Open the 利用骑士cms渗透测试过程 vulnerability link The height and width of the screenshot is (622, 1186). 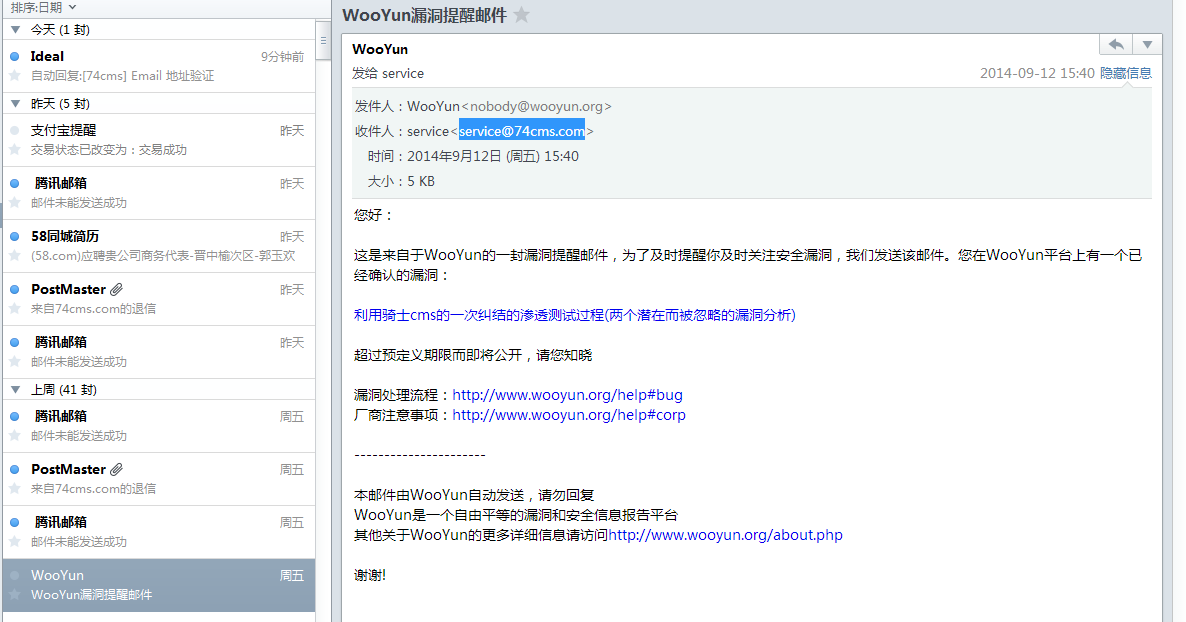pyautogui.click(x=575, y=315)
